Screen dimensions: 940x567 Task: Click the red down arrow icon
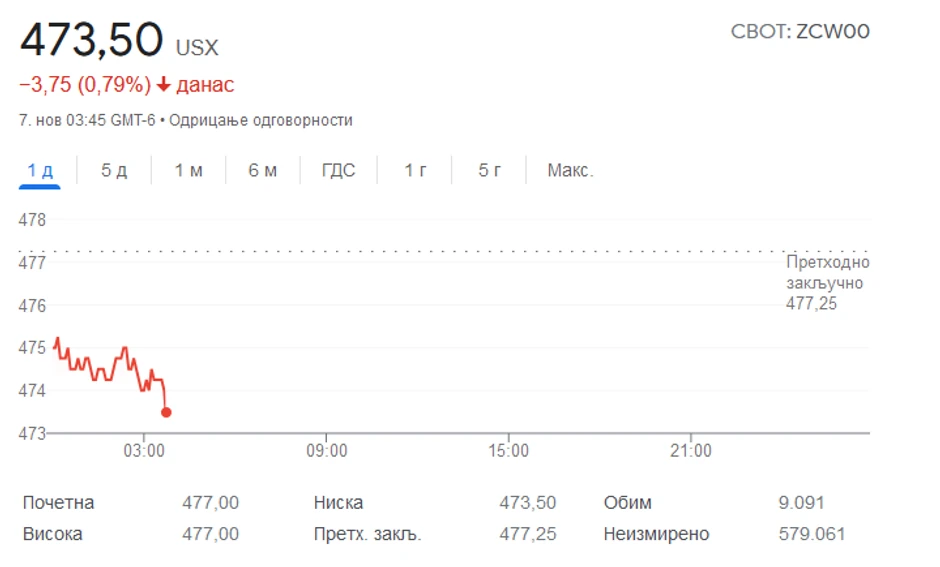[164, 85]
